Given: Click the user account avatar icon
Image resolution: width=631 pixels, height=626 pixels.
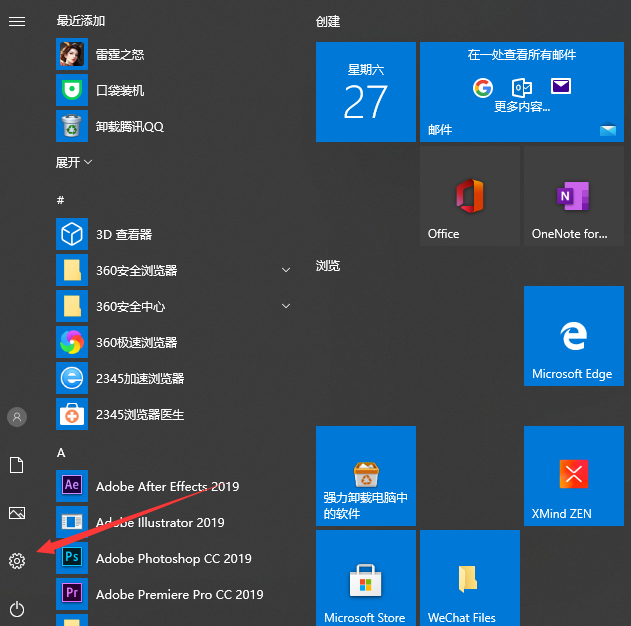Looking at the screenshot, I should pyautogui.click(x=17, y=417).
